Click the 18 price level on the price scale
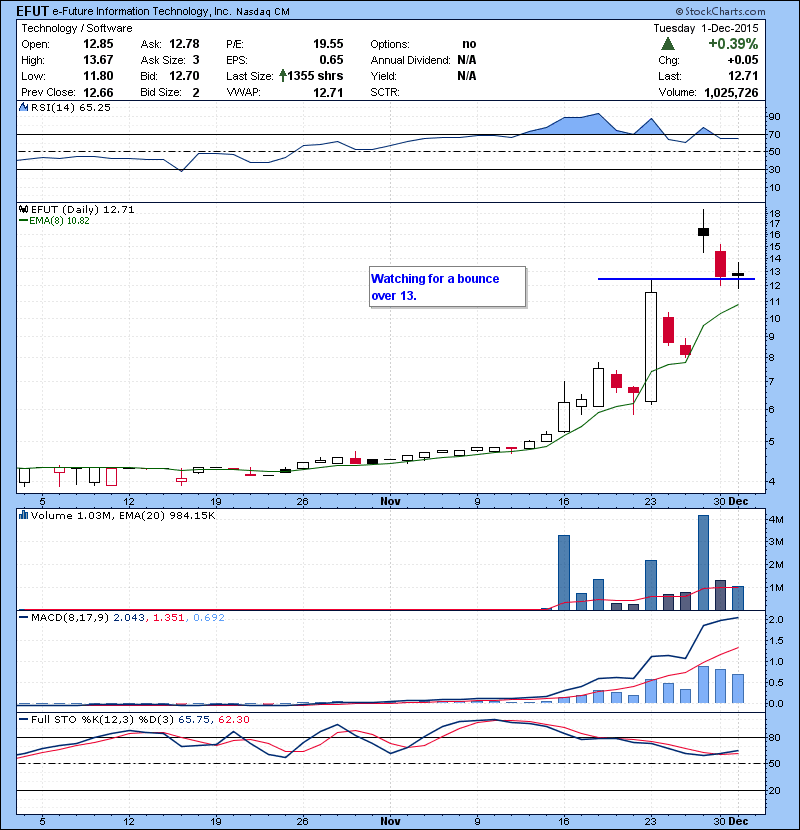The image size is (800, 830). coord(774,213)
